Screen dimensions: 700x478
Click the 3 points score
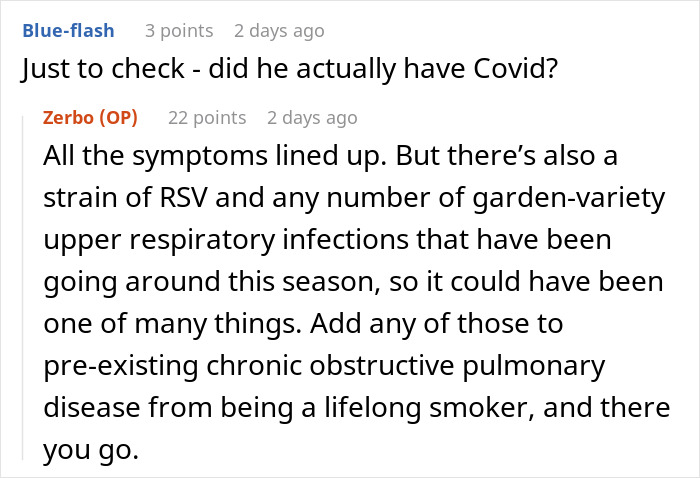point(178,30)
